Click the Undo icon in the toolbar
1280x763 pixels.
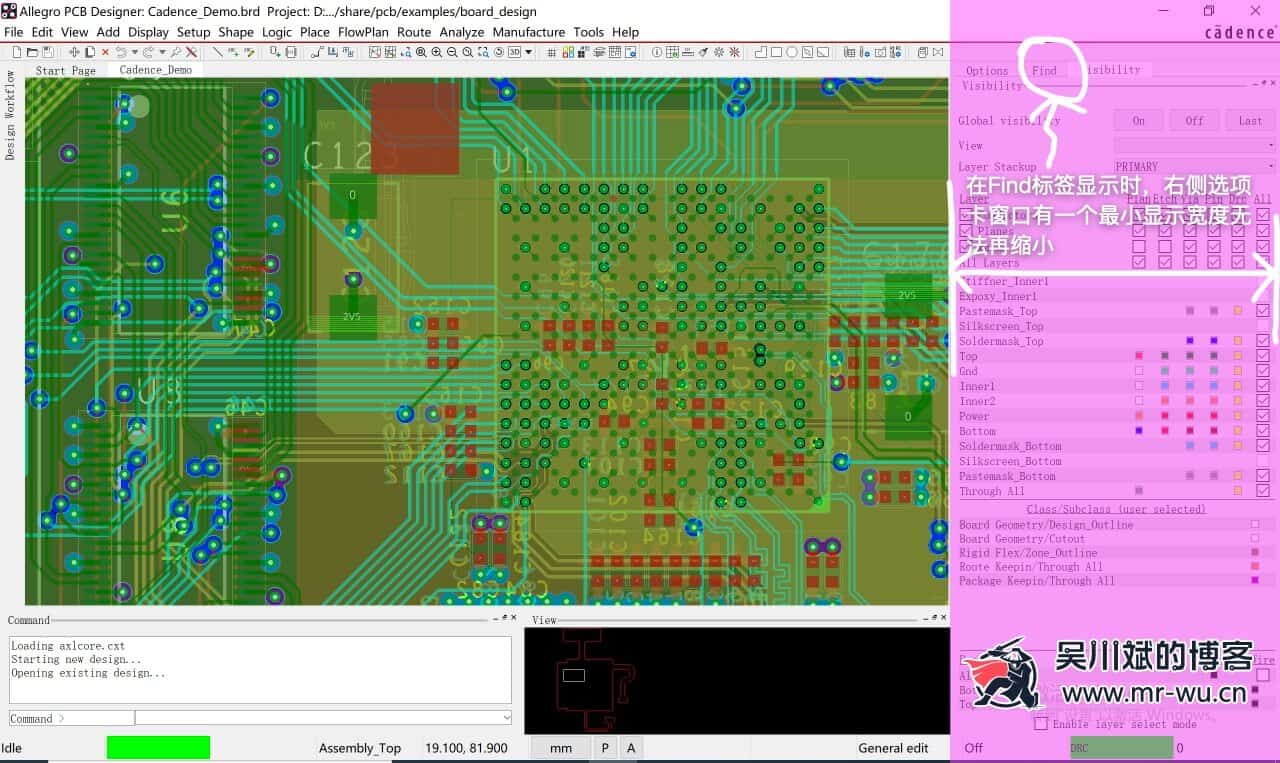pos(122,52)
